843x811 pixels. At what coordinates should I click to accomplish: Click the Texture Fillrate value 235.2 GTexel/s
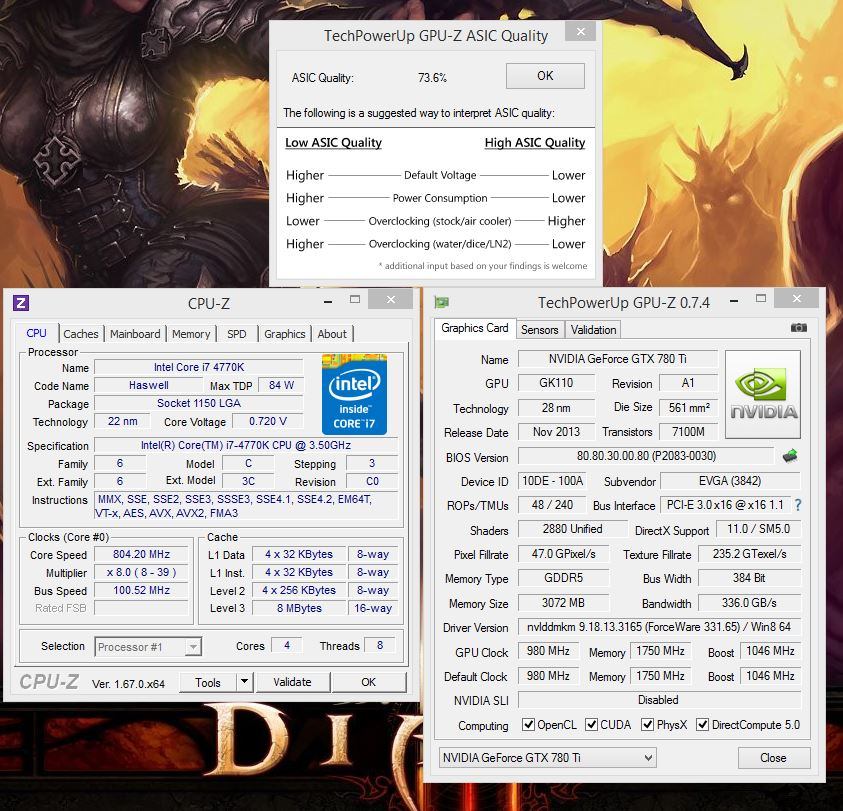[x=749, y=554]
